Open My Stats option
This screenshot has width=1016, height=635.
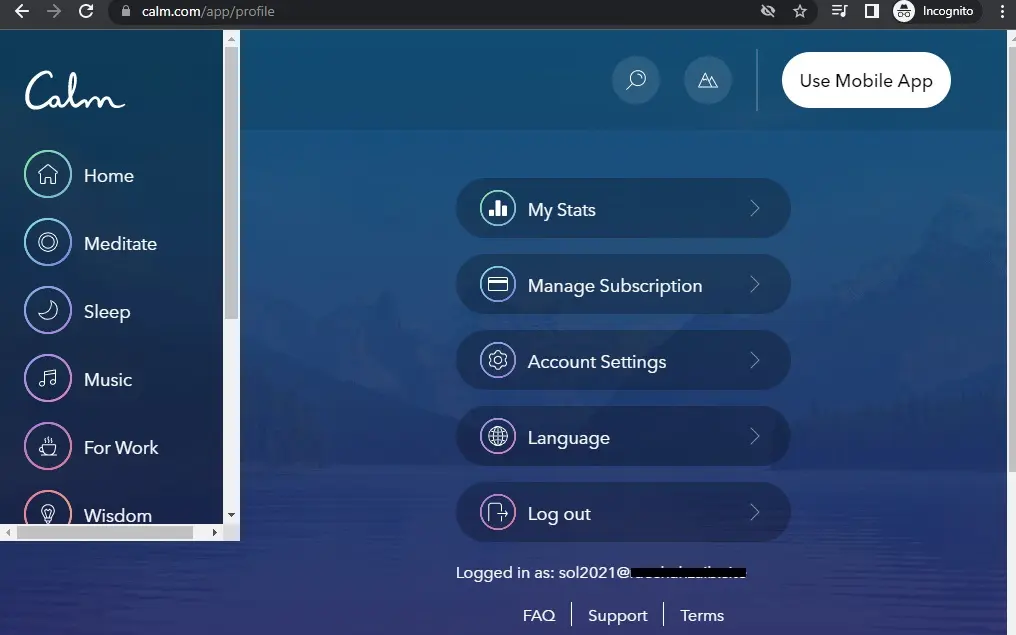[x=623, y=208]
